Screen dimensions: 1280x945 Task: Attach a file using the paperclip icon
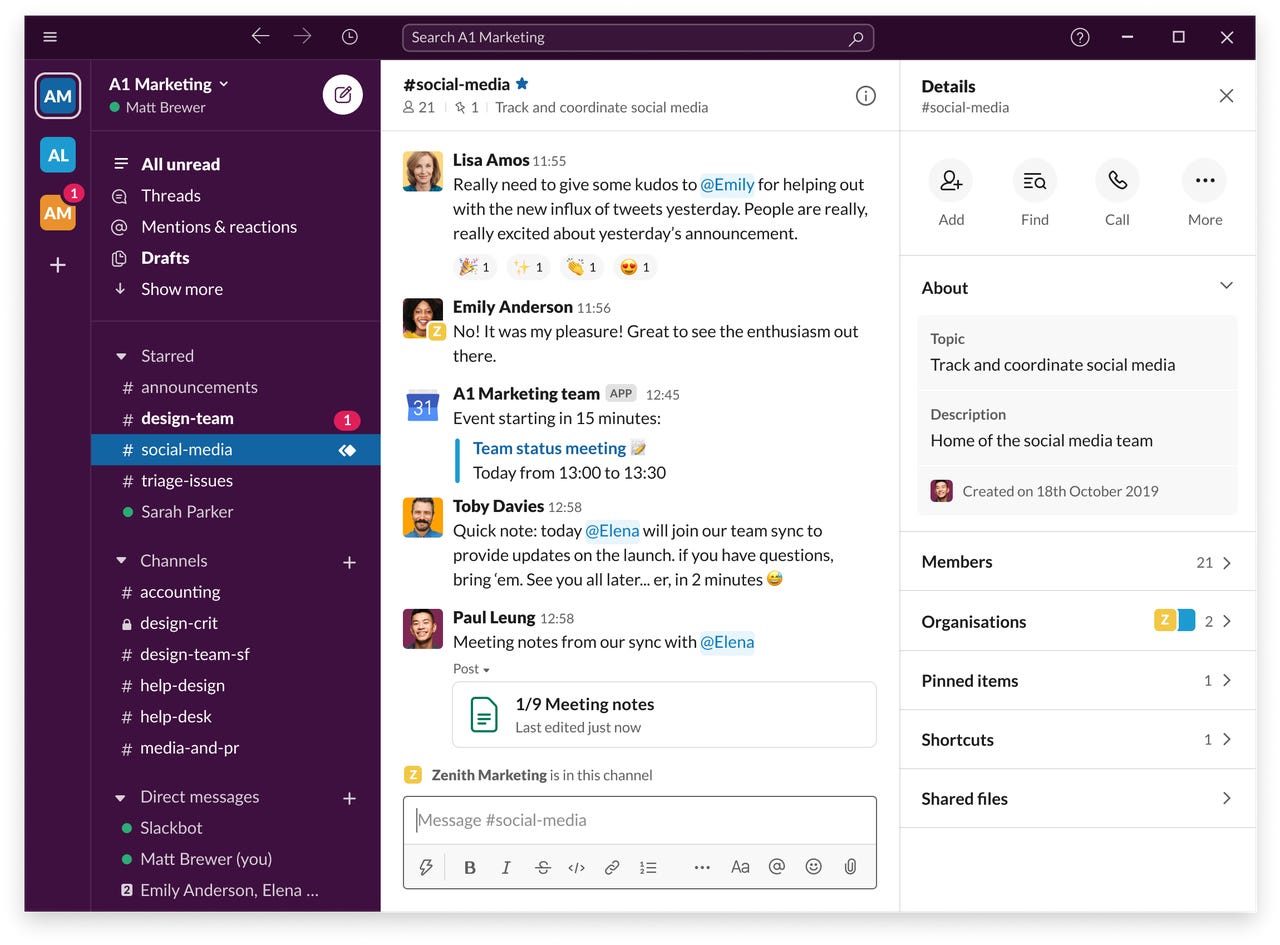849,867
